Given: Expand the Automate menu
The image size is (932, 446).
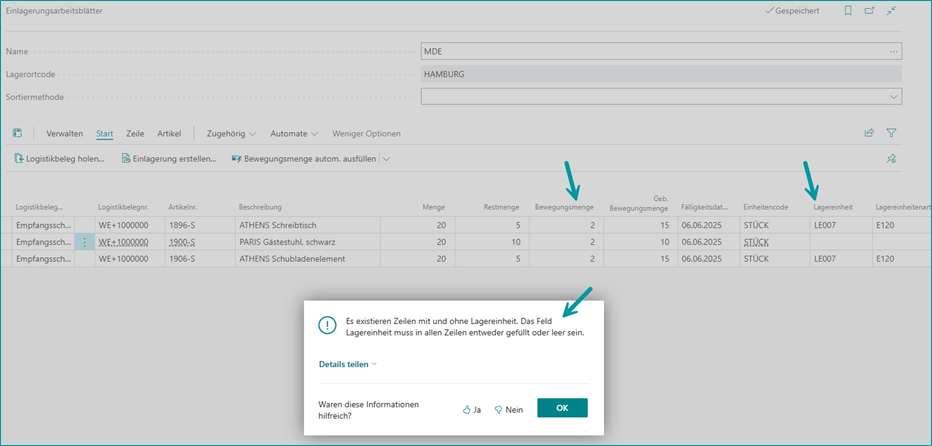Looking at the screenshot, I should click(295, 133).
